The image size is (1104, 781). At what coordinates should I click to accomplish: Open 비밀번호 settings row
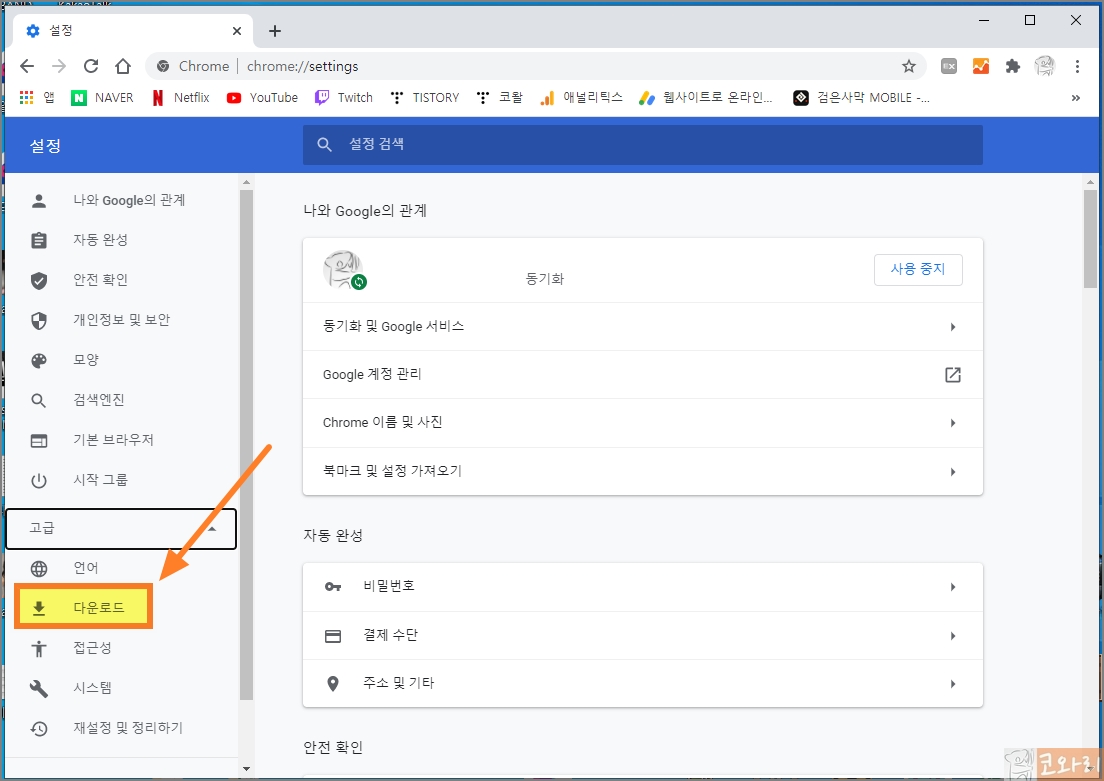pos(643,587)
